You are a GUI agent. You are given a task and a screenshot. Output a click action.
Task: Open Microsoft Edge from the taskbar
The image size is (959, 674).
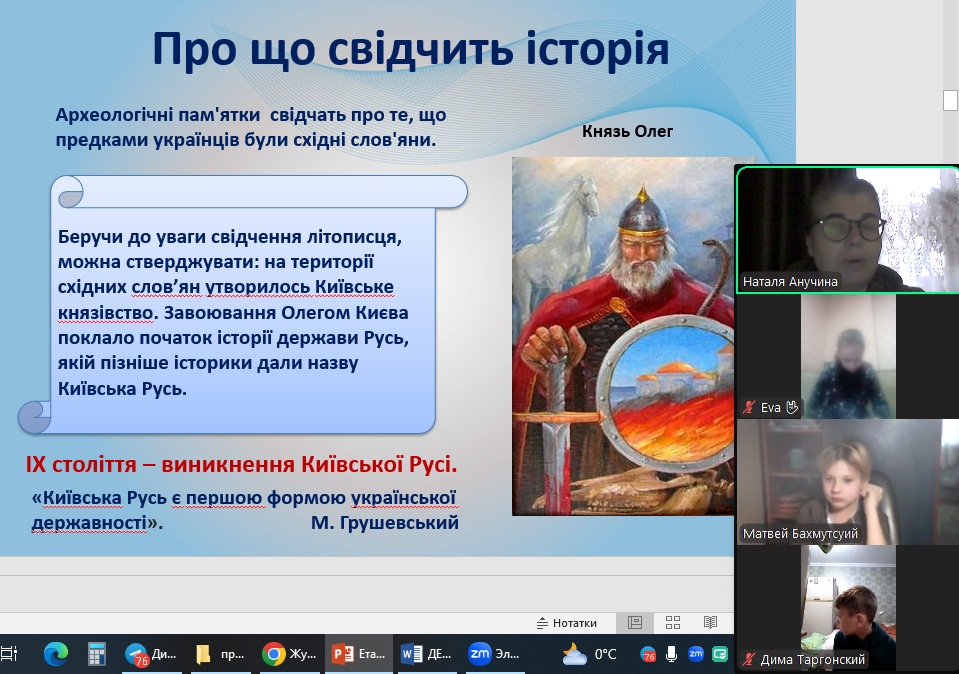point(56,654)
